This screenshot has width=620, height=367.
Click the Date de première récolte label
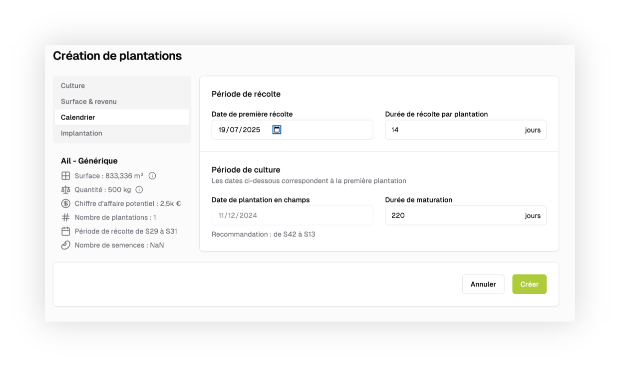coord(252,114)
